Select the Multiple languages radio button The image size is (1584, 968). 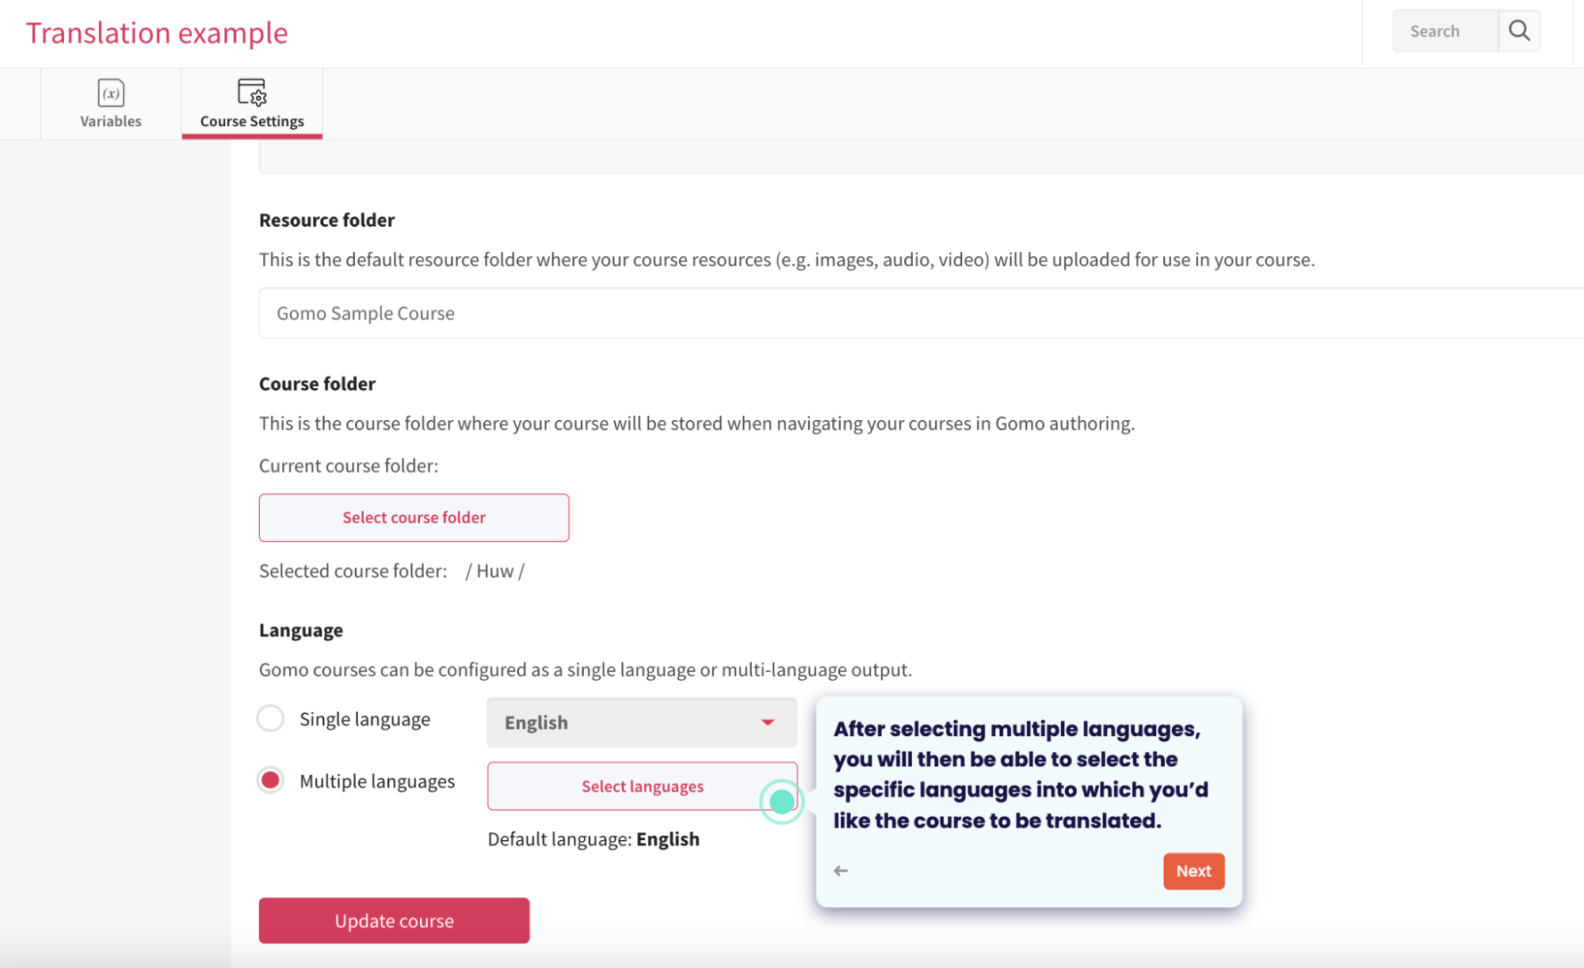coord(270,780)
